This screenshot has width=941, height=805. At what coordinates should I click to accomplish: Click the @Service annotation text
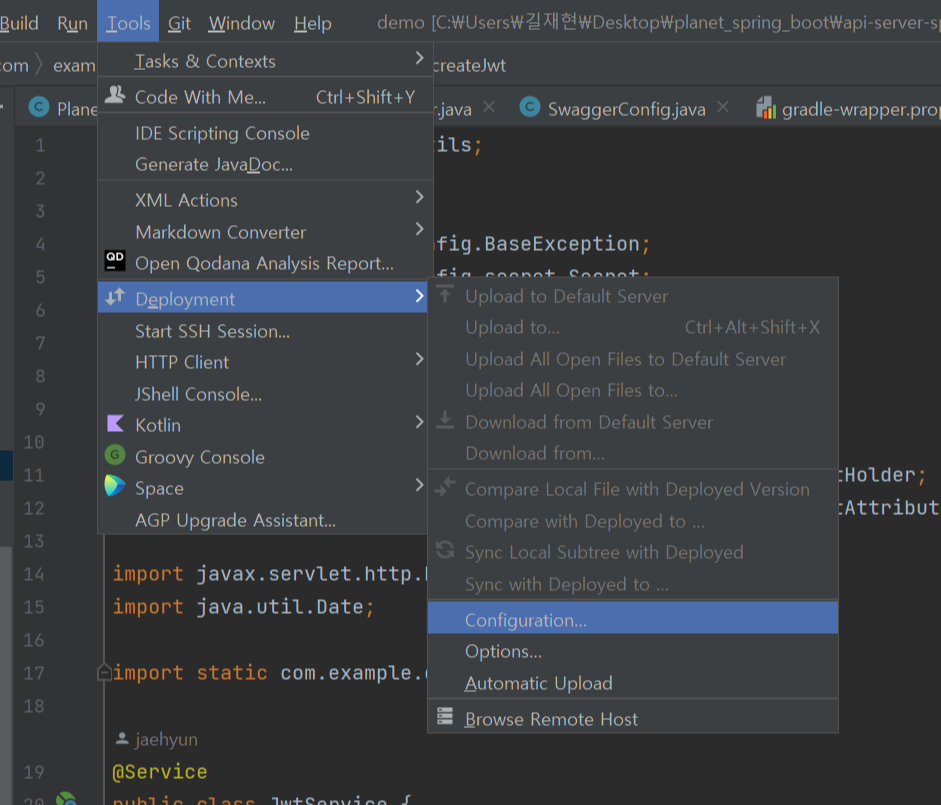click(x=160, y=771)
